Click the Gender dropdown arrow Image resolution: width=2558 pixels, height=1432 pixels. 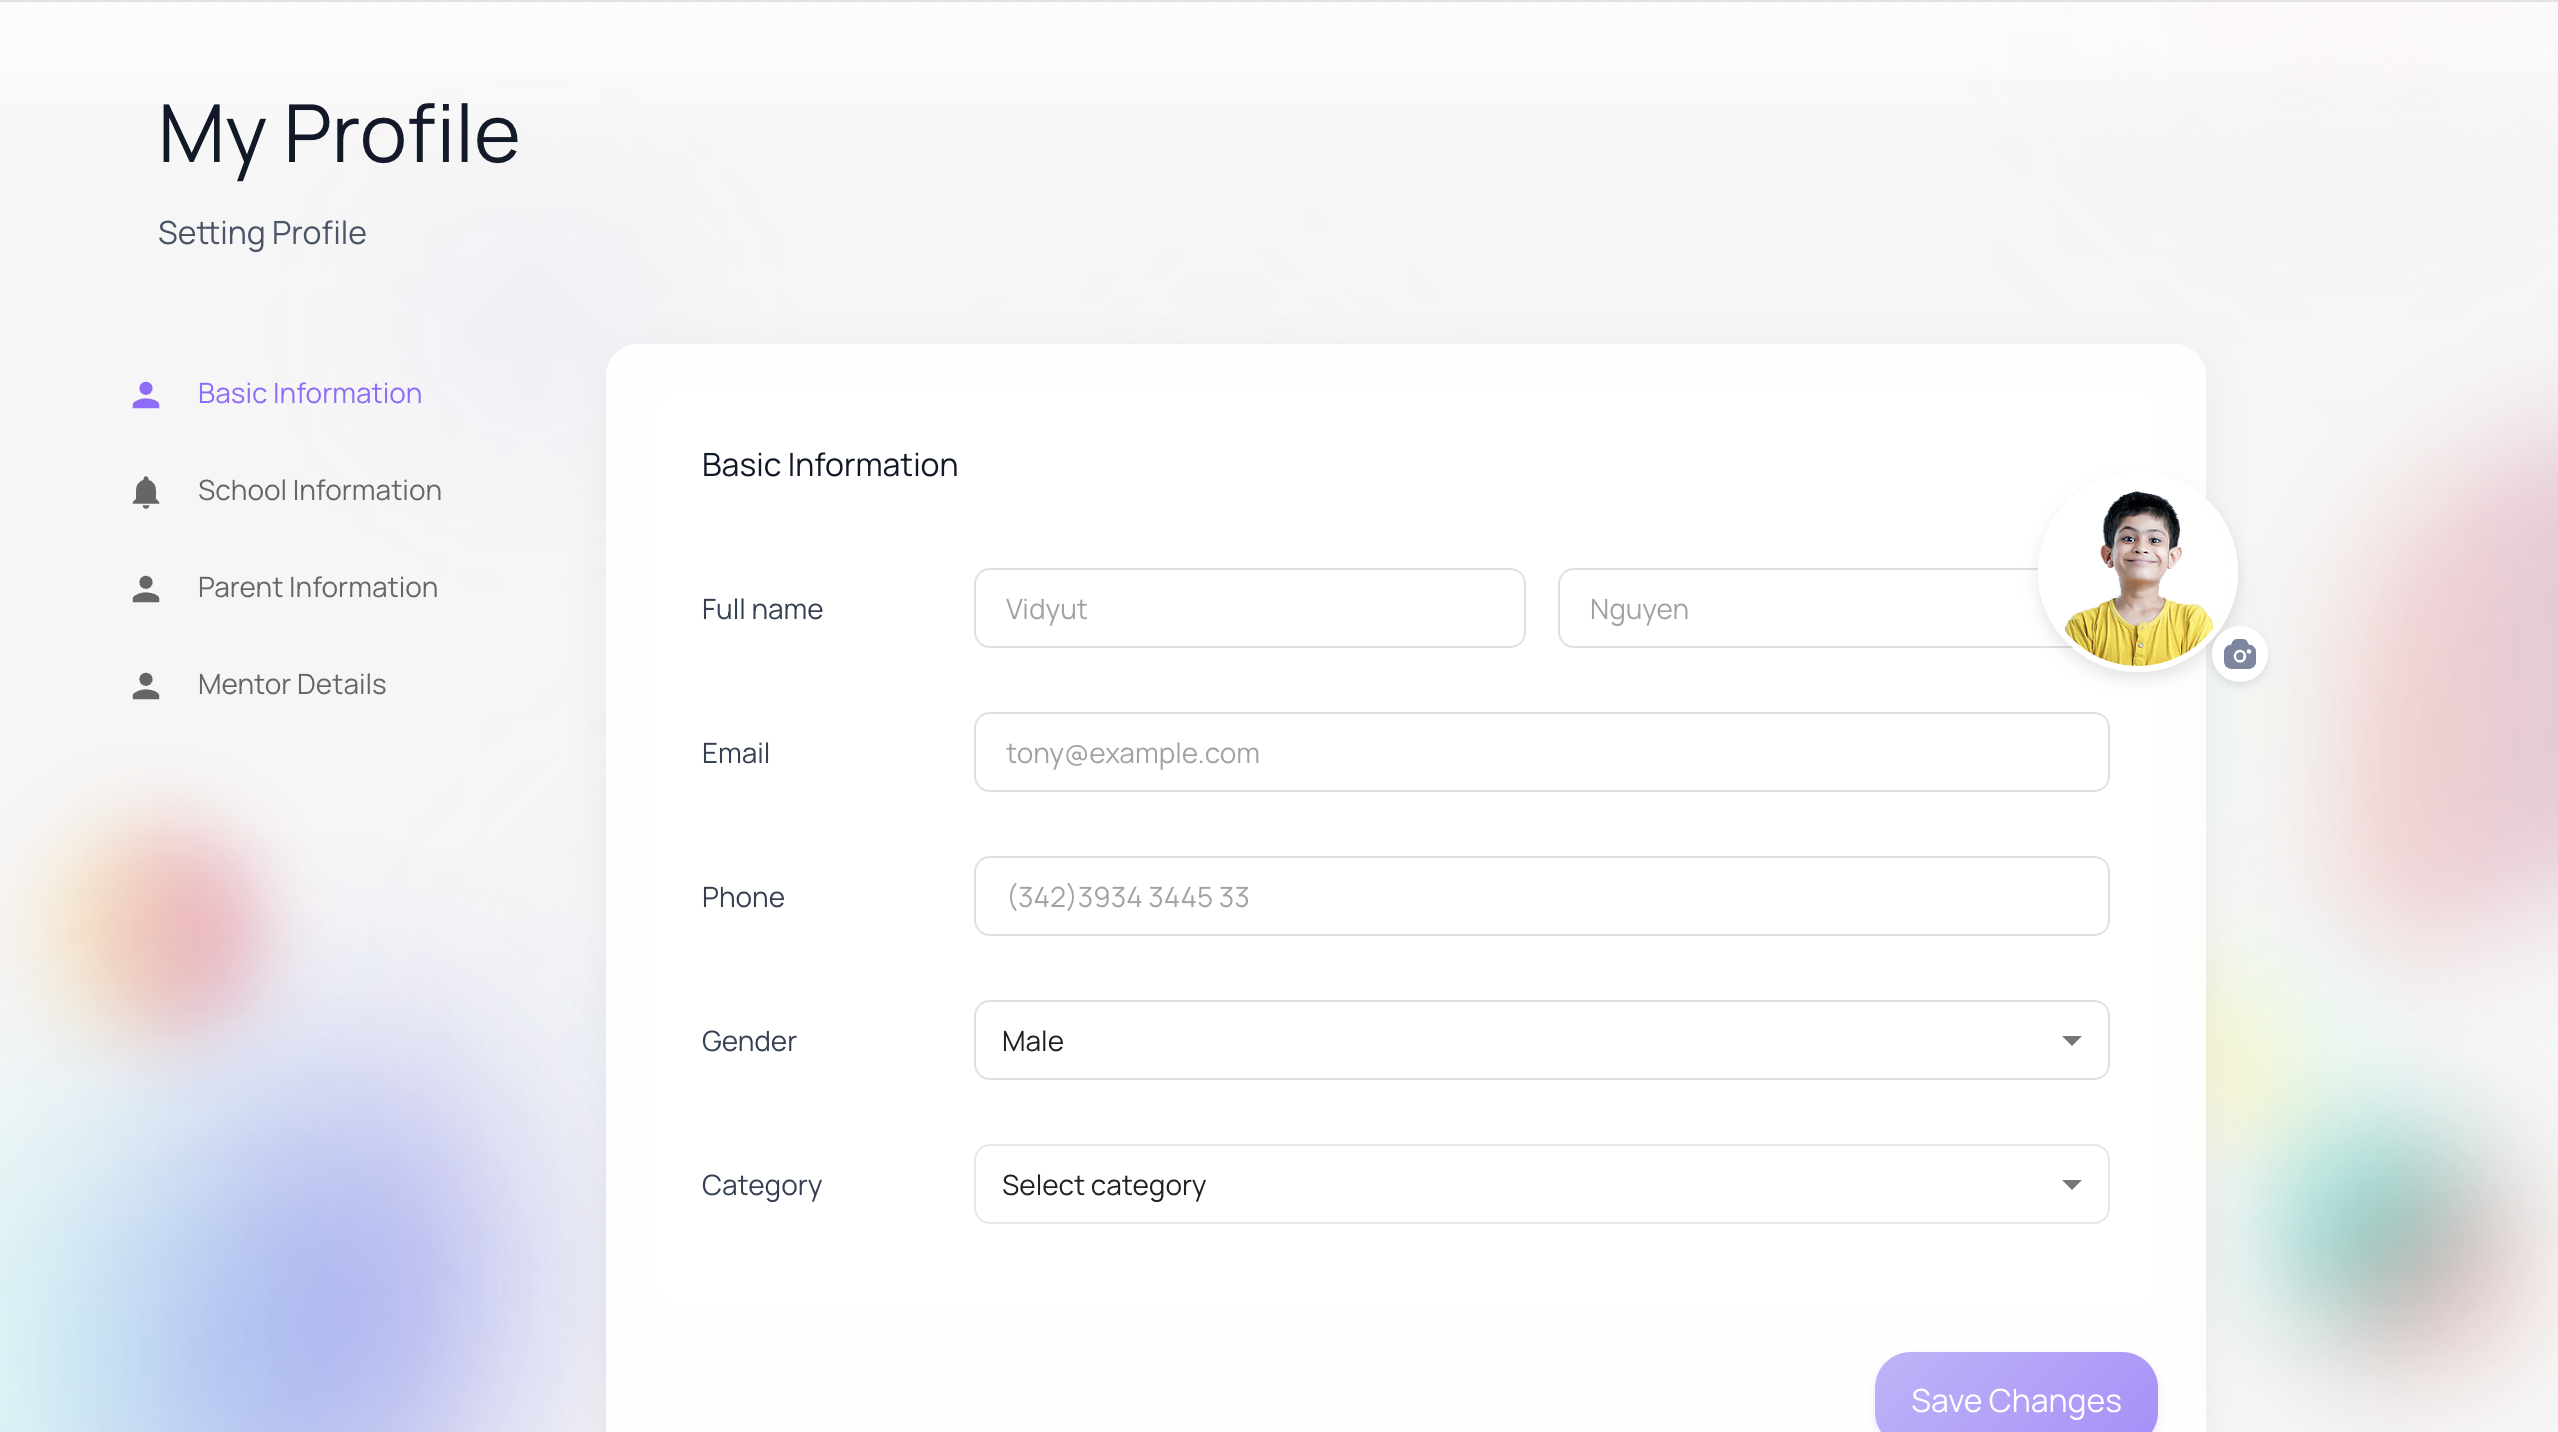(x=2071, y=1041)
